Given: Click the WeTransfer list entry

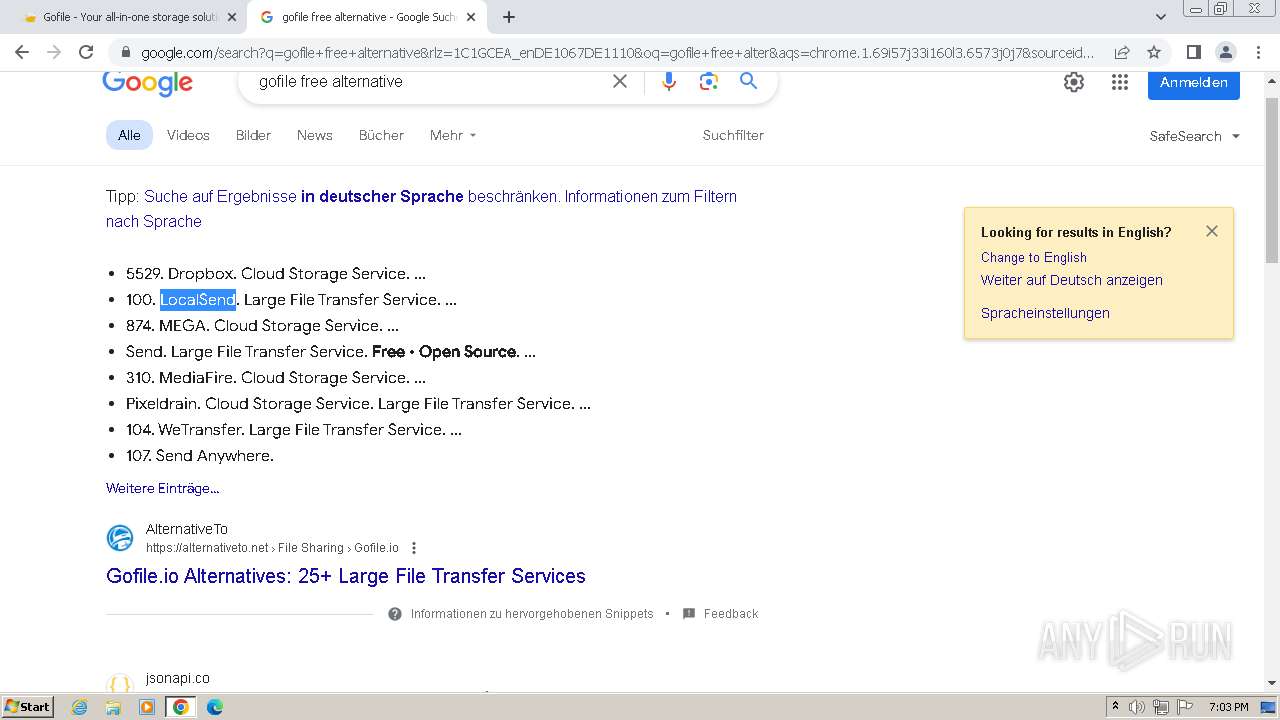Looking at the screenshot, I should (x=294, y=429).
